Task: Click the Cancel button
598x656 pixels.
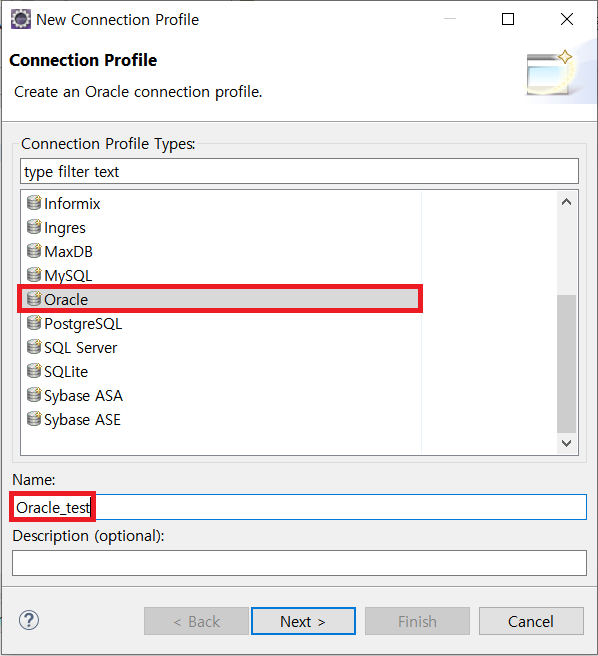Action: (531, 621)
